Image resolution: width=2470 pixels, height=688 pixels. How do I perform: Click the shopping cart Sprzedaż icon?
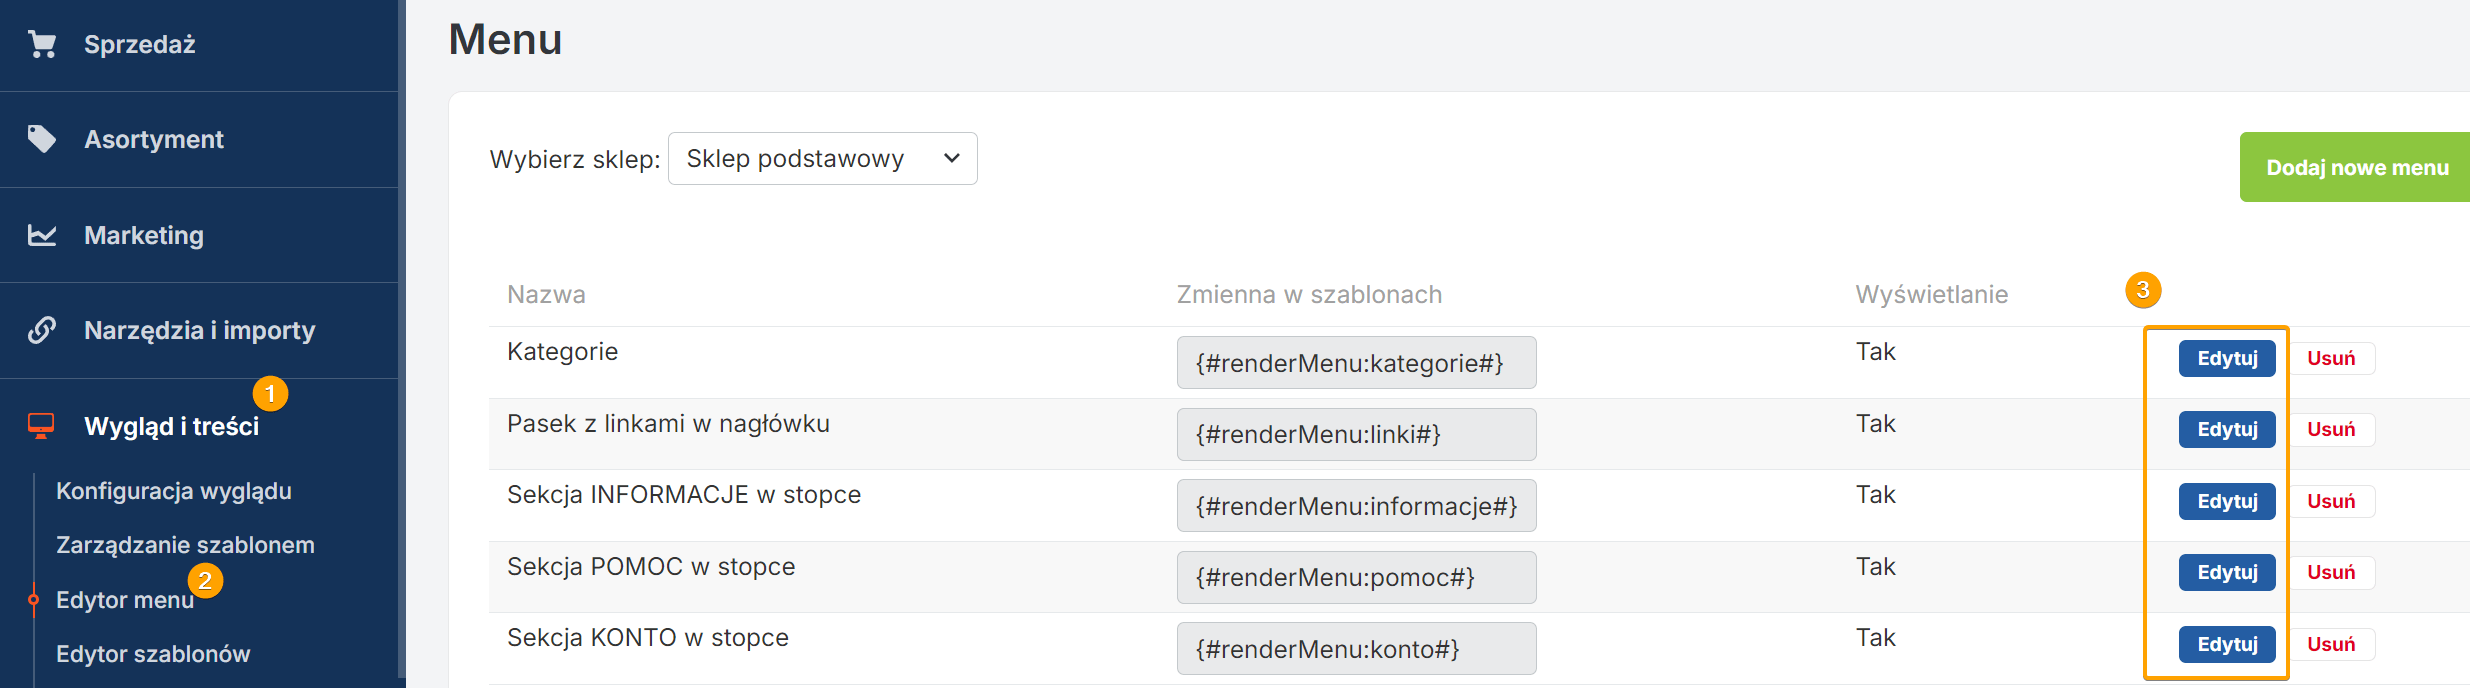[42, 44]
